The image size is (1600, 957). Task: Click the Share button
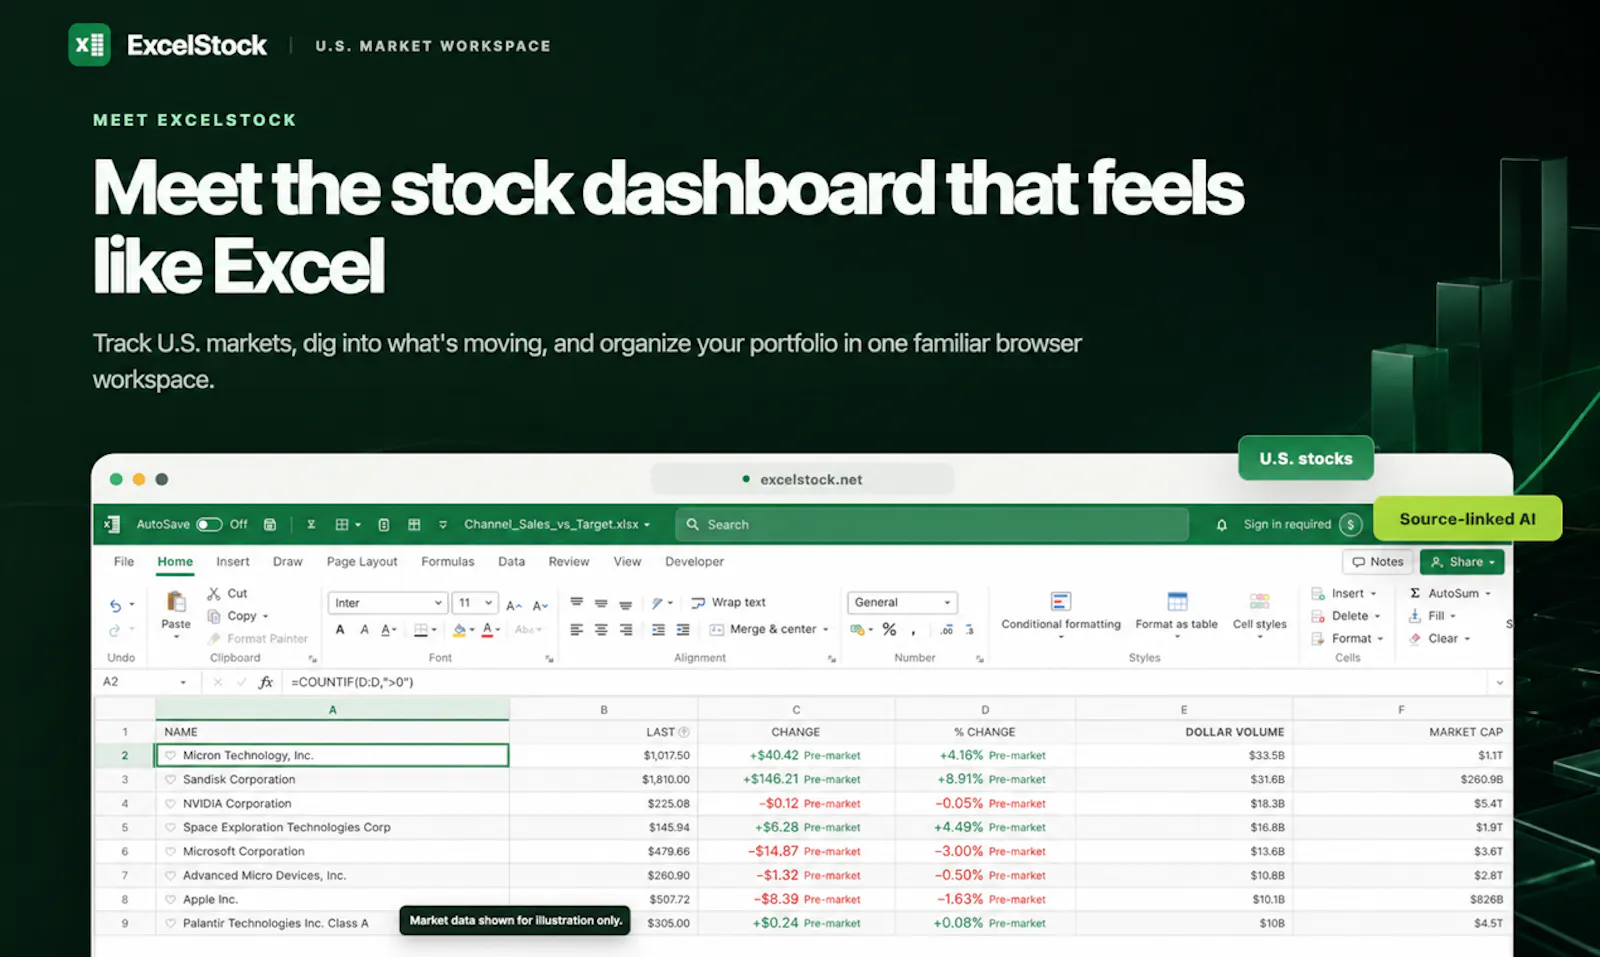[1462, 562]
